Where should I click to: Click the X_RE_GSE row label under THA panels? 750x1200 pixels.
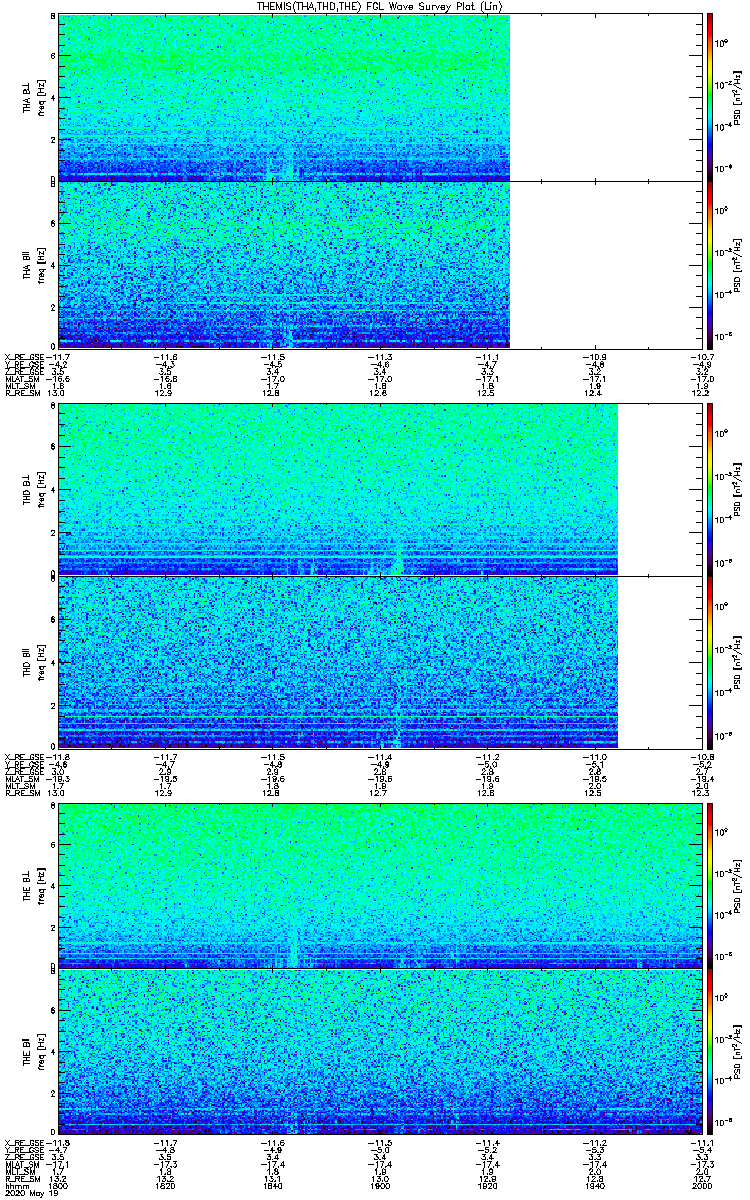(x=25, y=356)
